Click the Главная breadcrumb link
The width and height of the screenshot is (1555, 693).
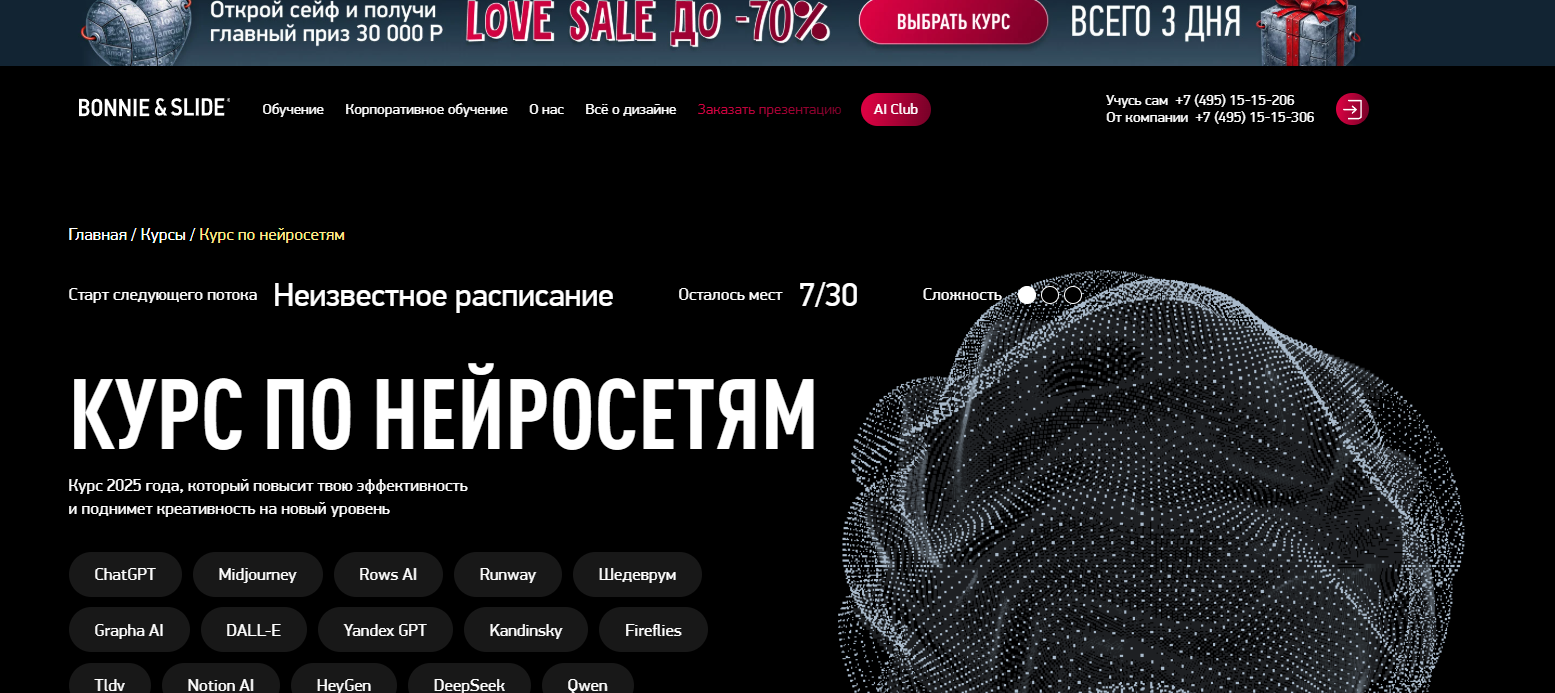coord(98,235)
